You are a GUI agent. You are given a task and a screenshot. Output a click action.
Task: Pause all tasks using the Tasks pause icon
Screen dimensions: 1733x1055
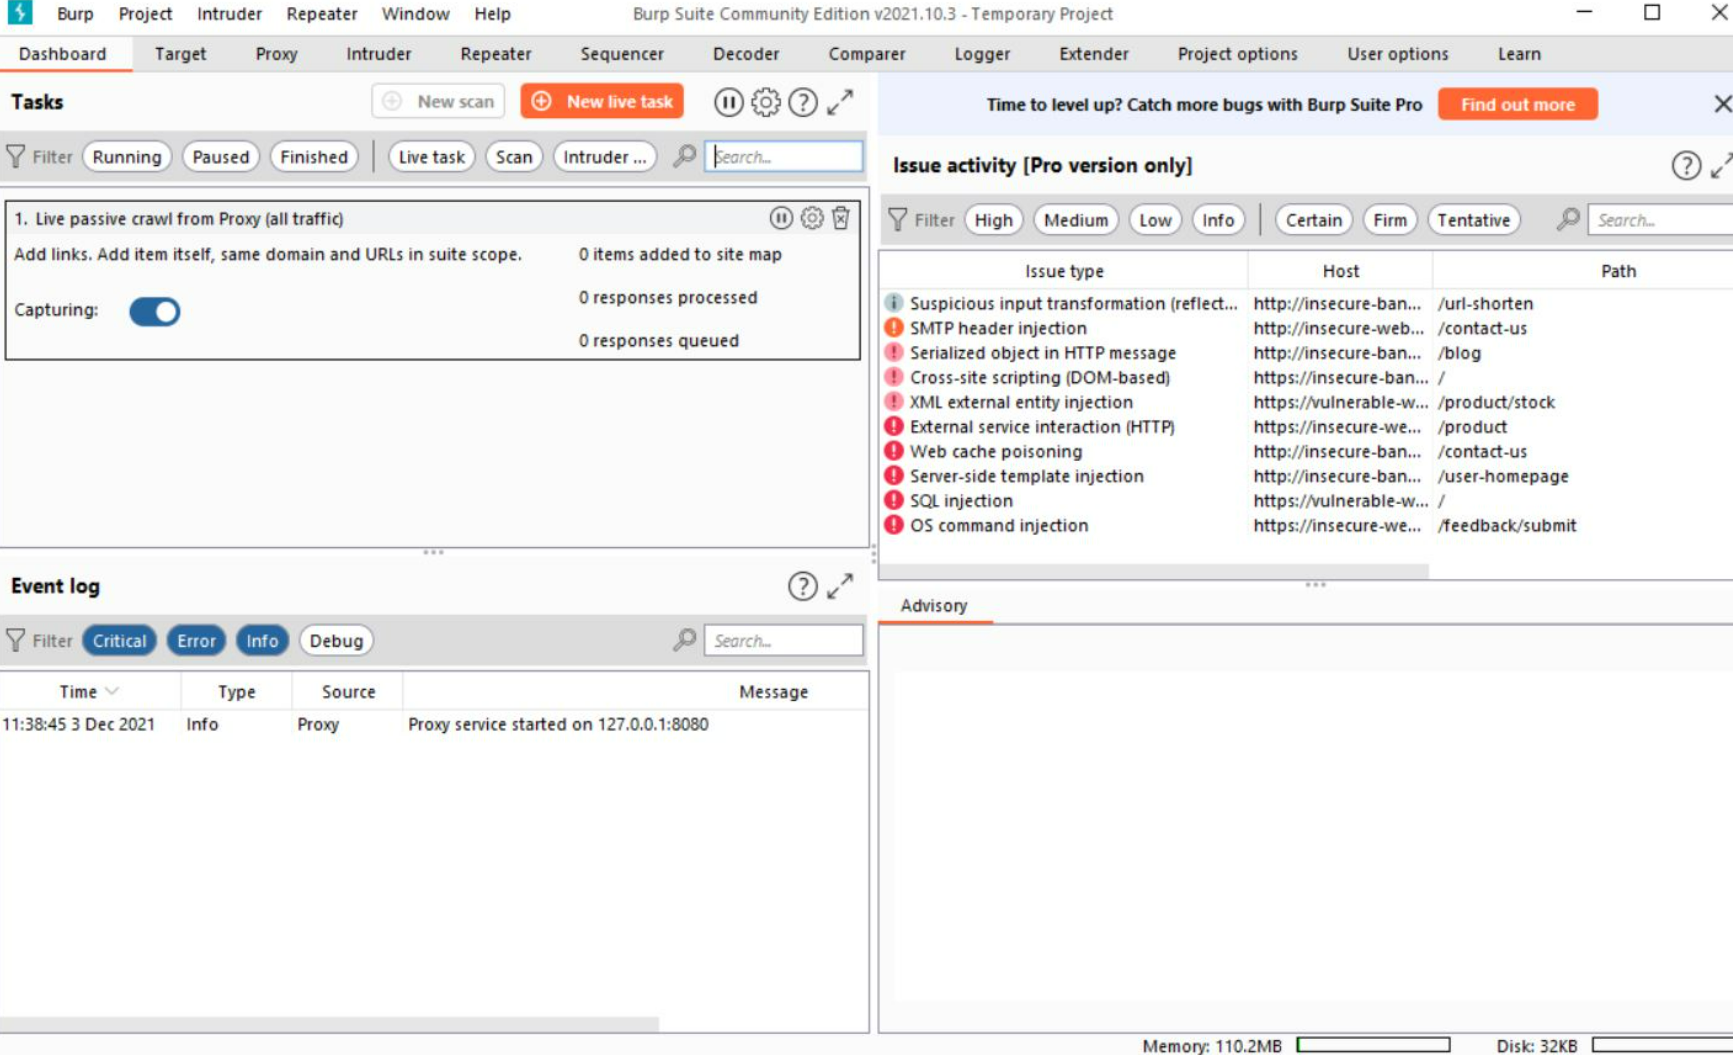[x=728, y=102]
